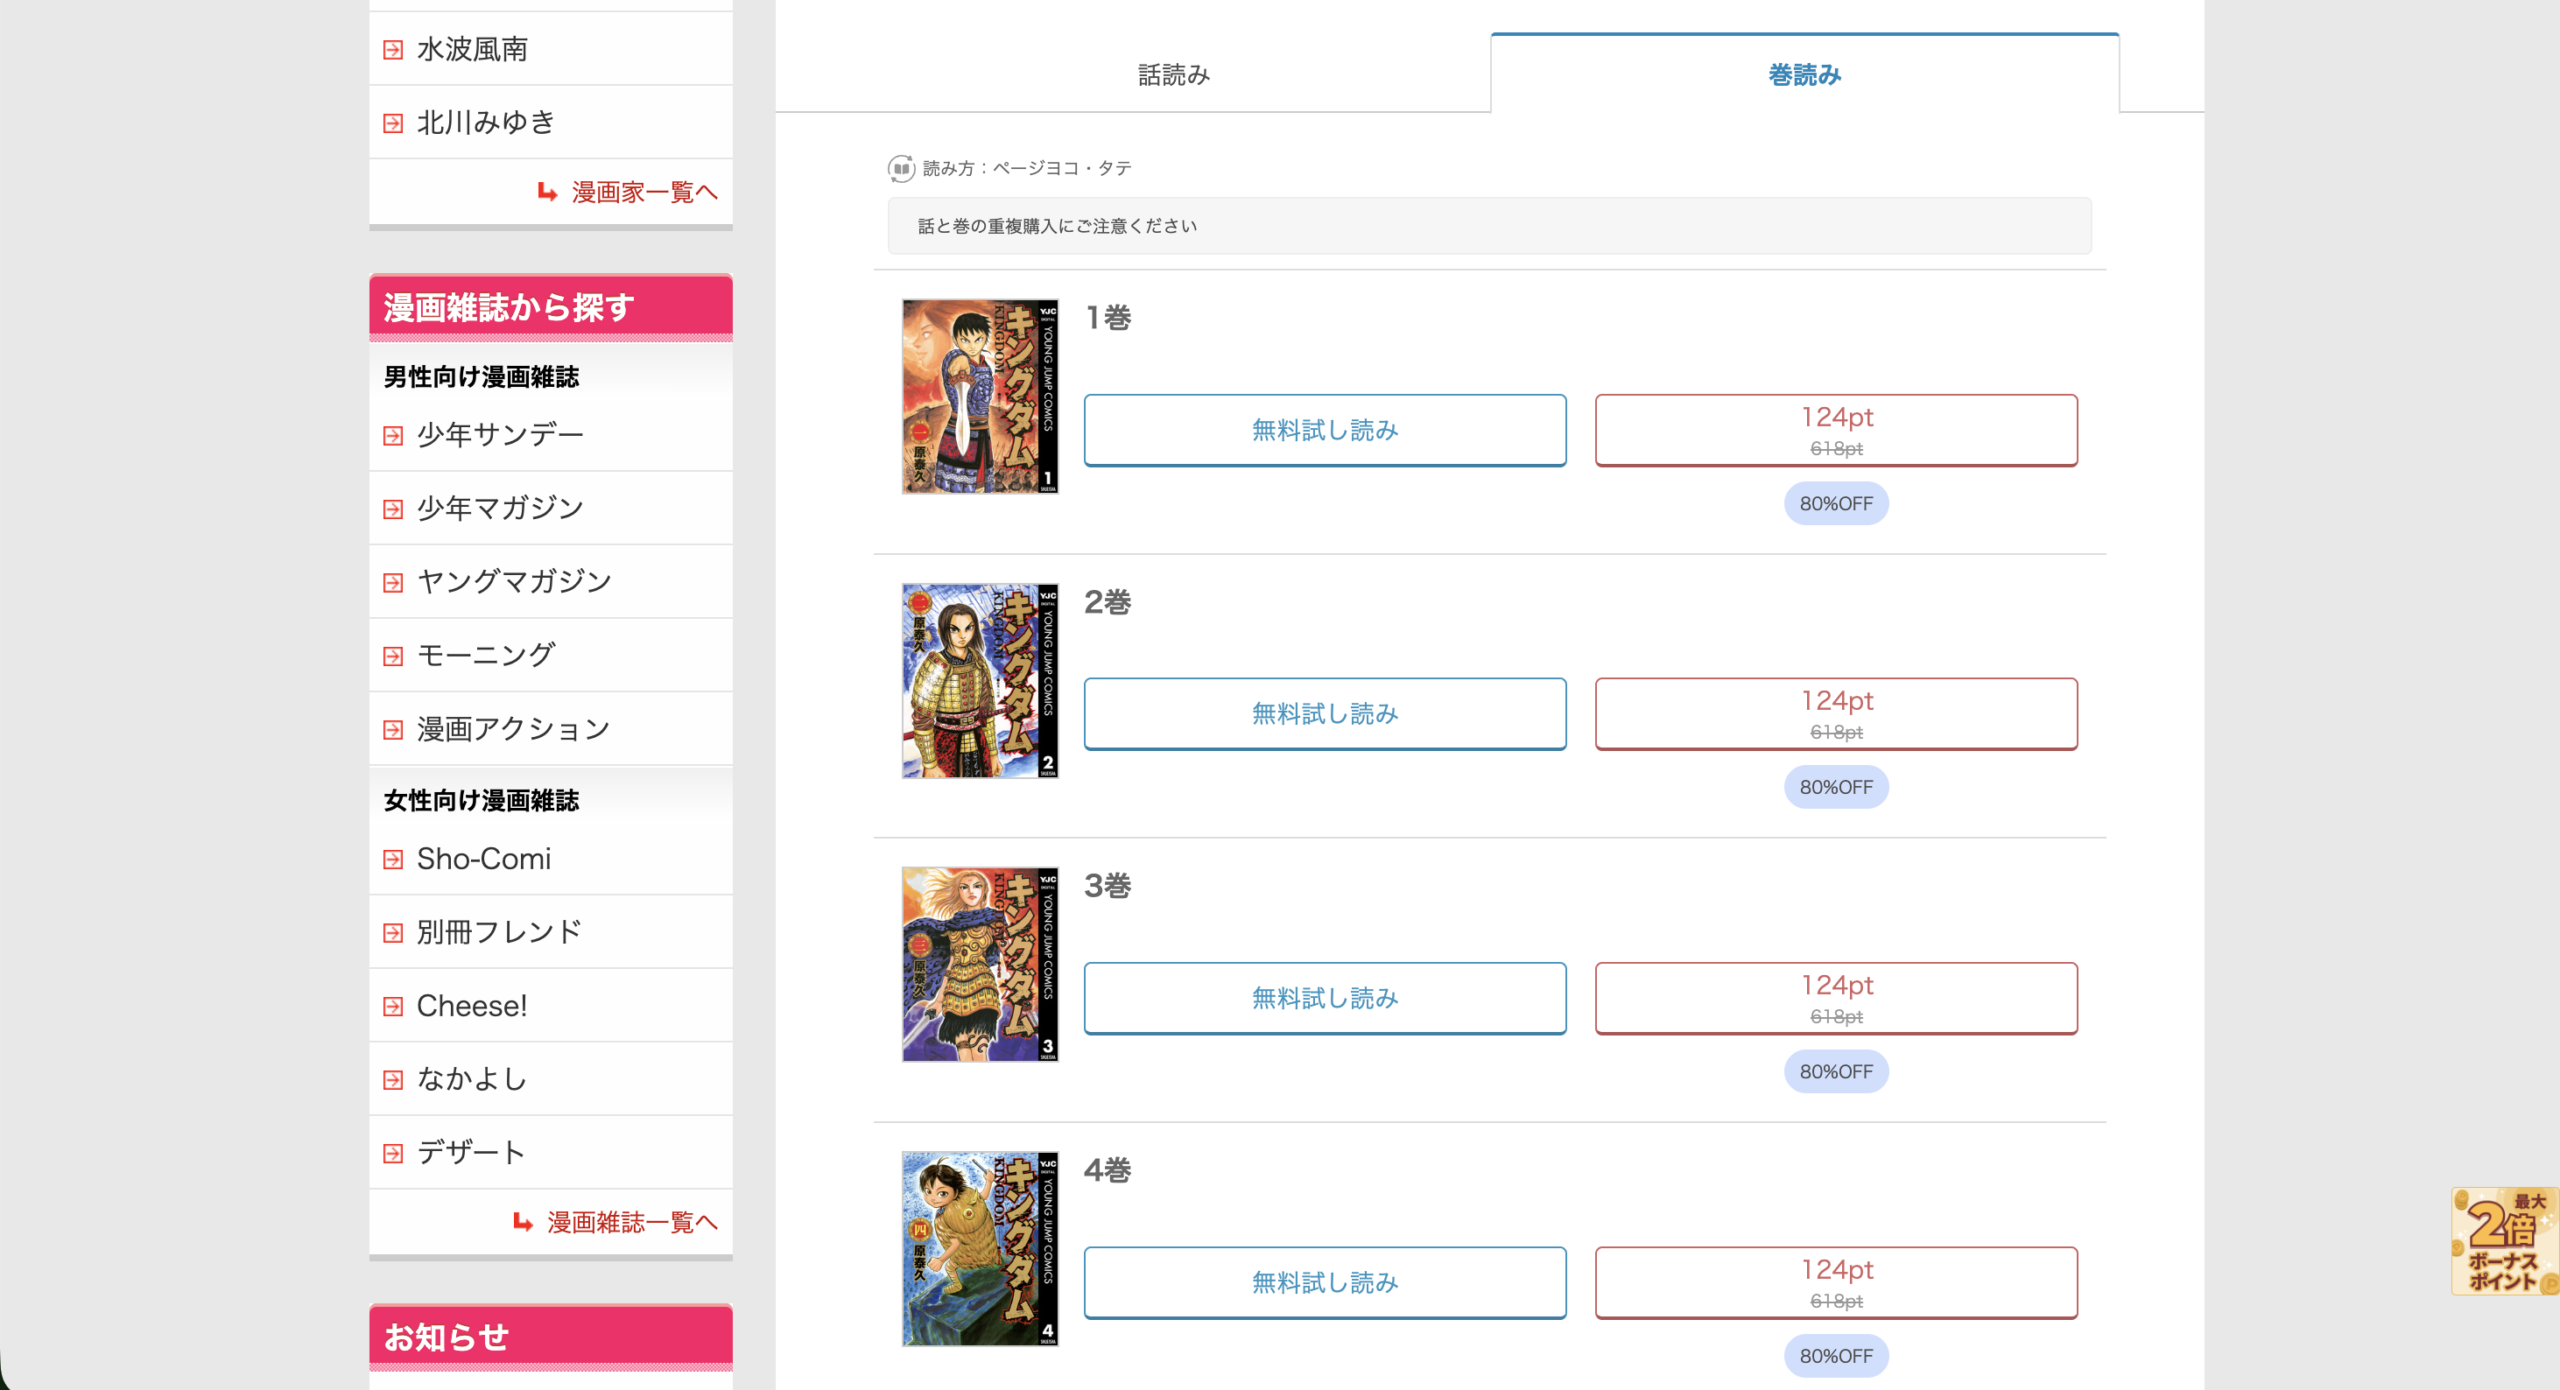Image resolution: width=2560 pixels, height=1390 pixels.
Task: Open Kingdom volume 3 cover thumbnail
Action: click(x=980, y=964)
